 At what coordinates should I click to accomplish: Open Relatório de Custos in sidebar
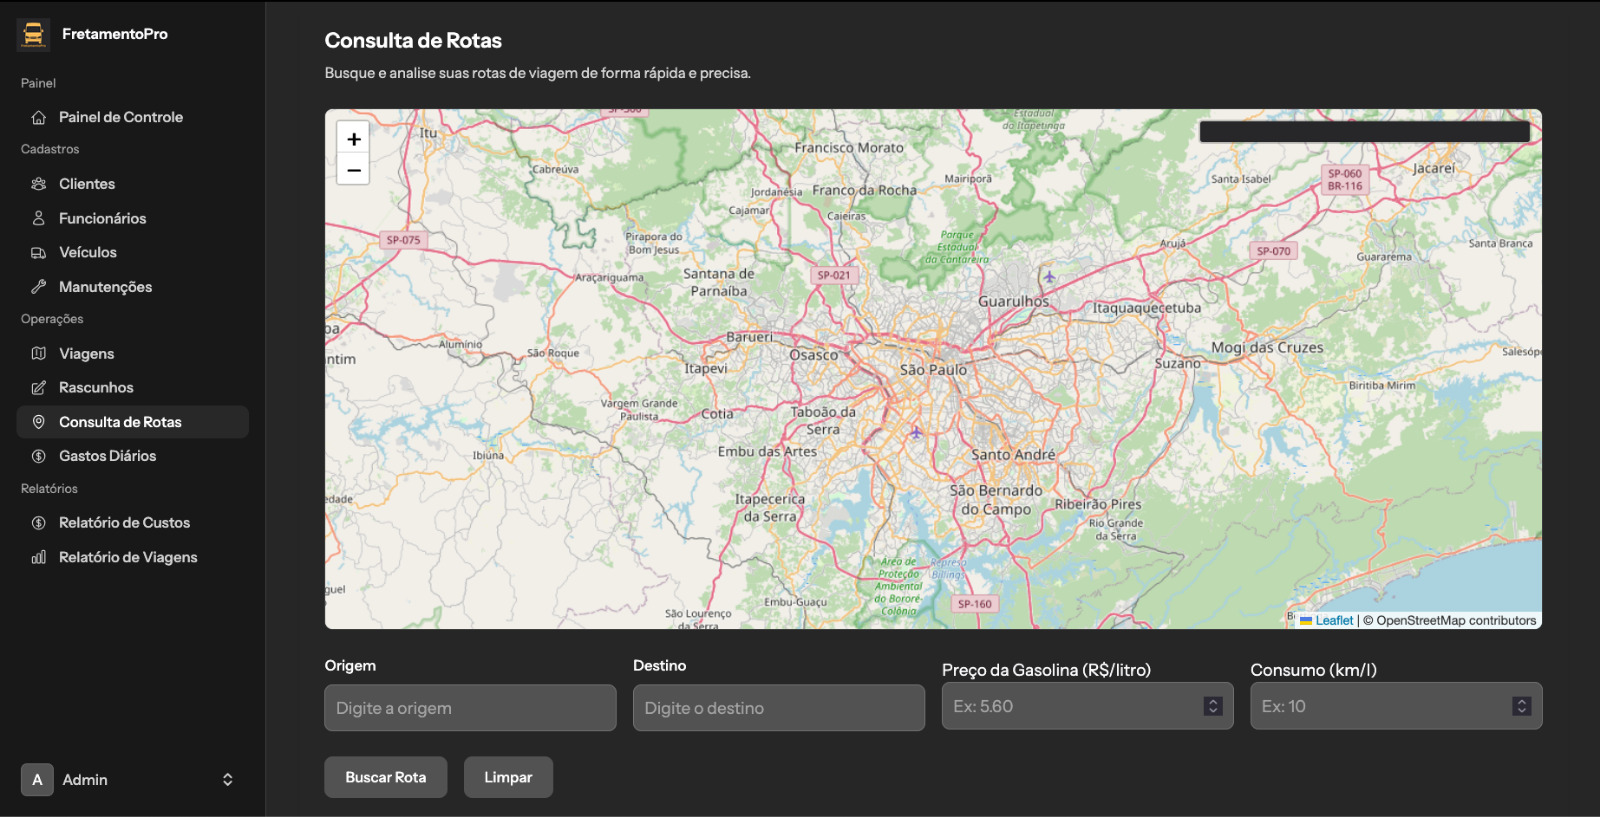[x=124, y=523]
